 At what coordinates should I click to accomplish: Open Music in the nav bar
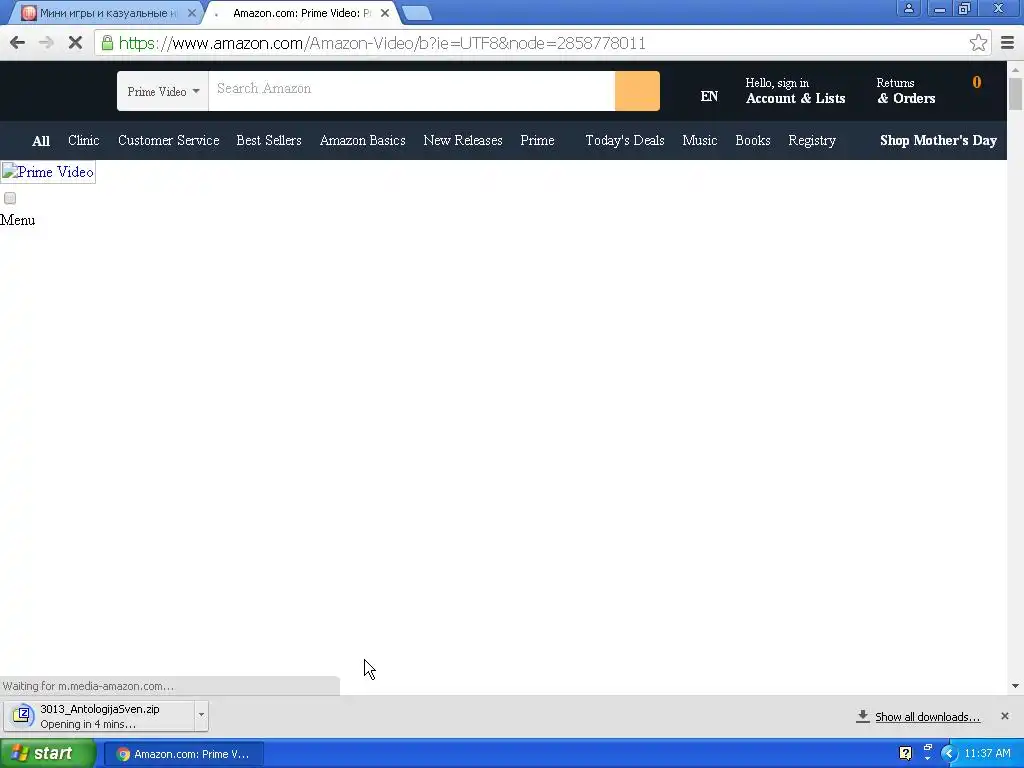699,140
